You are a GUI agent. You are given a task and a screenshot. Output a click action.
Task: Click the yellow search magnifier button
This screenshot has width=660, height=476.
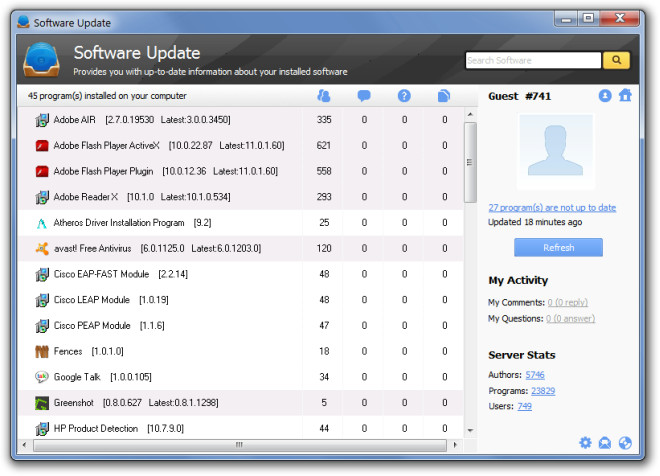616,60
